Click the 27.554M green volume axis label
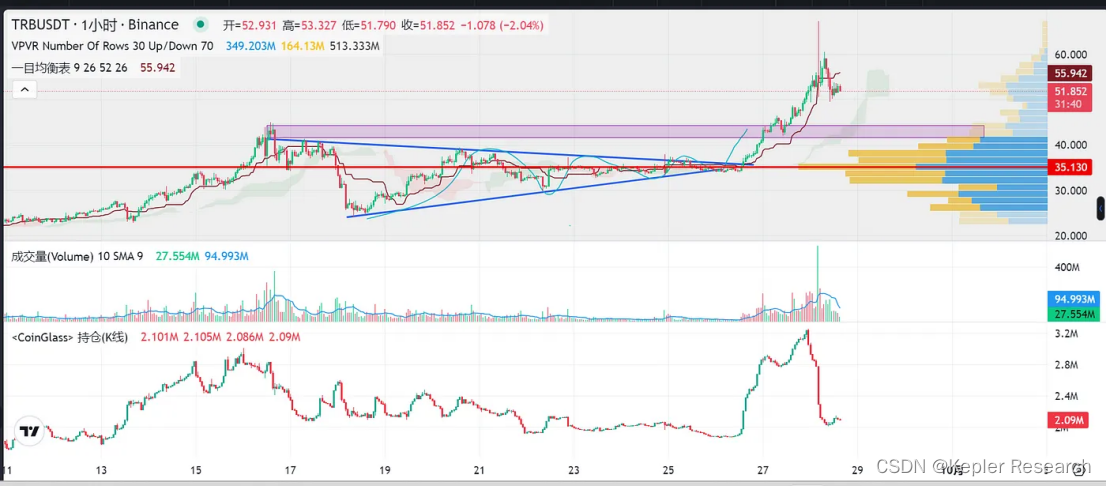Screen dimensions: 1106x486 coord(1072,314)
